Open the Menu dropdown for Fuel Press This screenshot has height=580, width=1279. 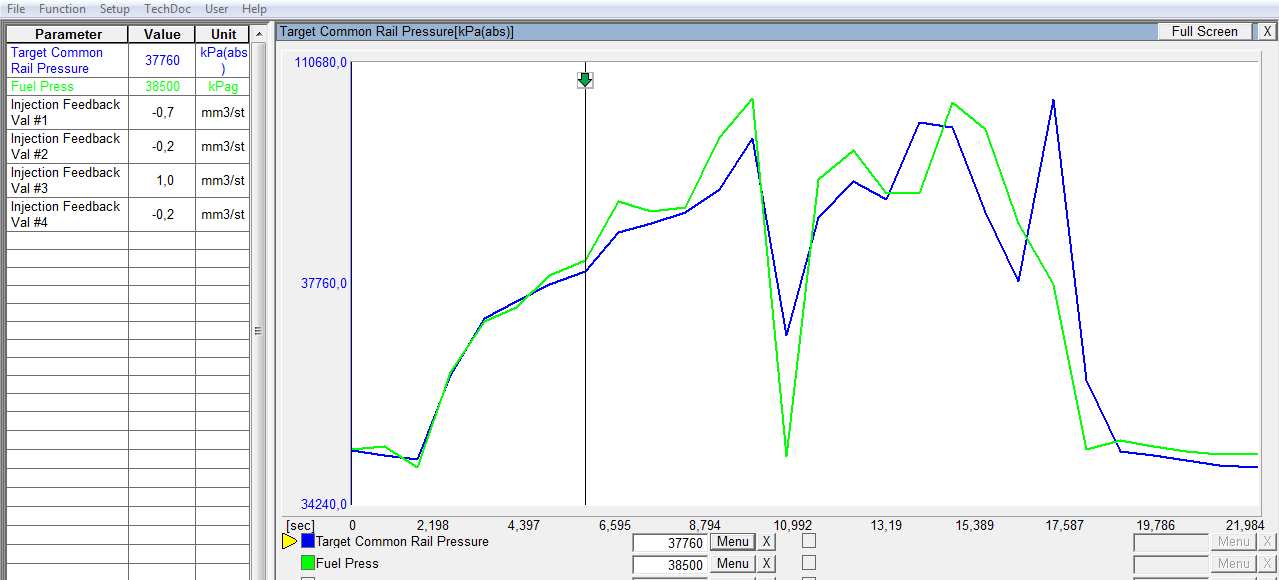point(732,564)
